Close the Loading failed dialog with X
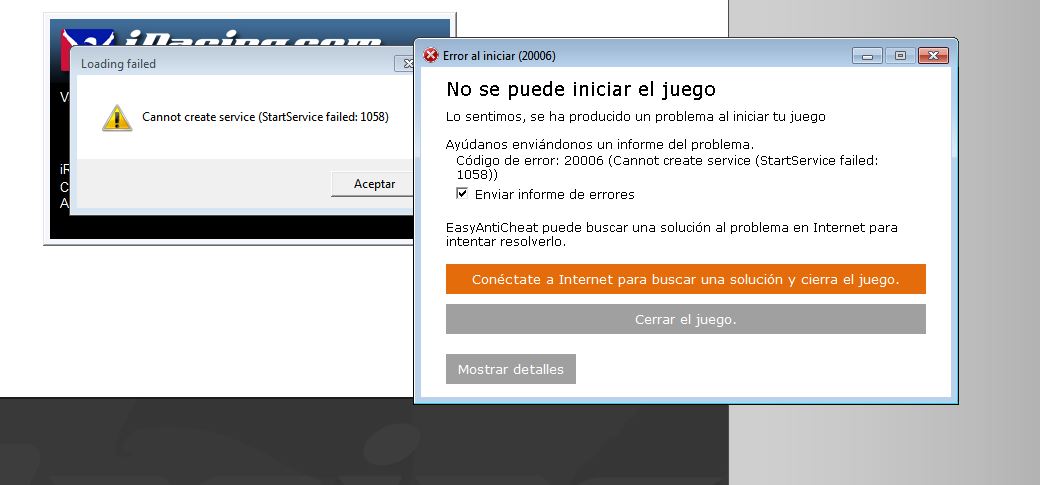 [405, 64]
